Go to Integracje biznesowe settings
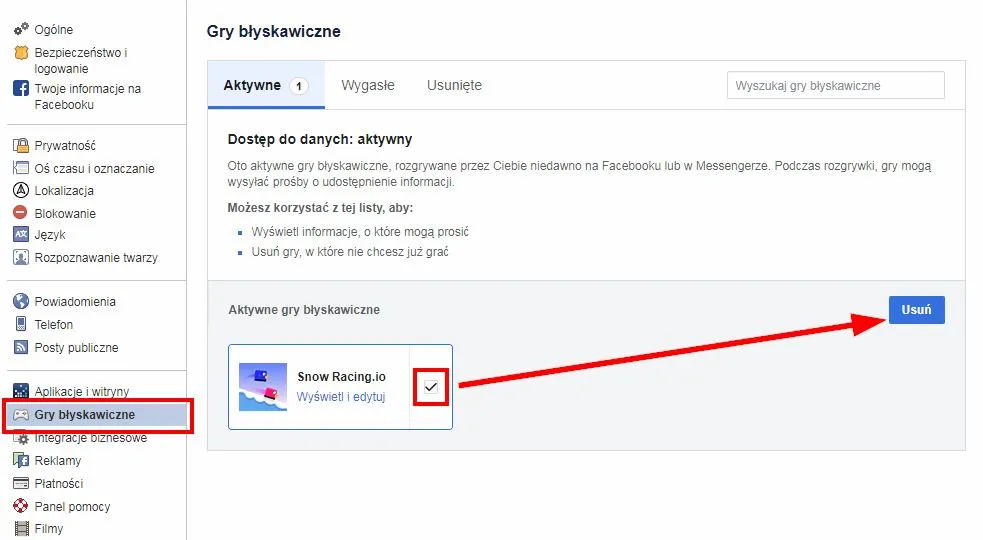 pos(91,438)
